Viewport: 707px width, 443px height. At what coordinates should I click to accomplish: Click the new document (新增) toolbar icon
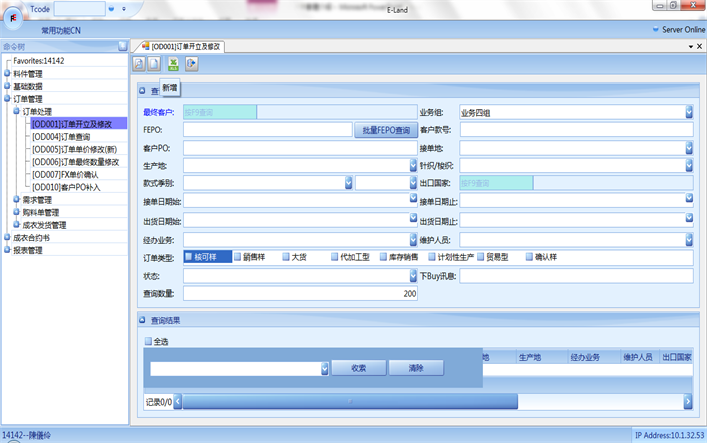pos(154,64)
